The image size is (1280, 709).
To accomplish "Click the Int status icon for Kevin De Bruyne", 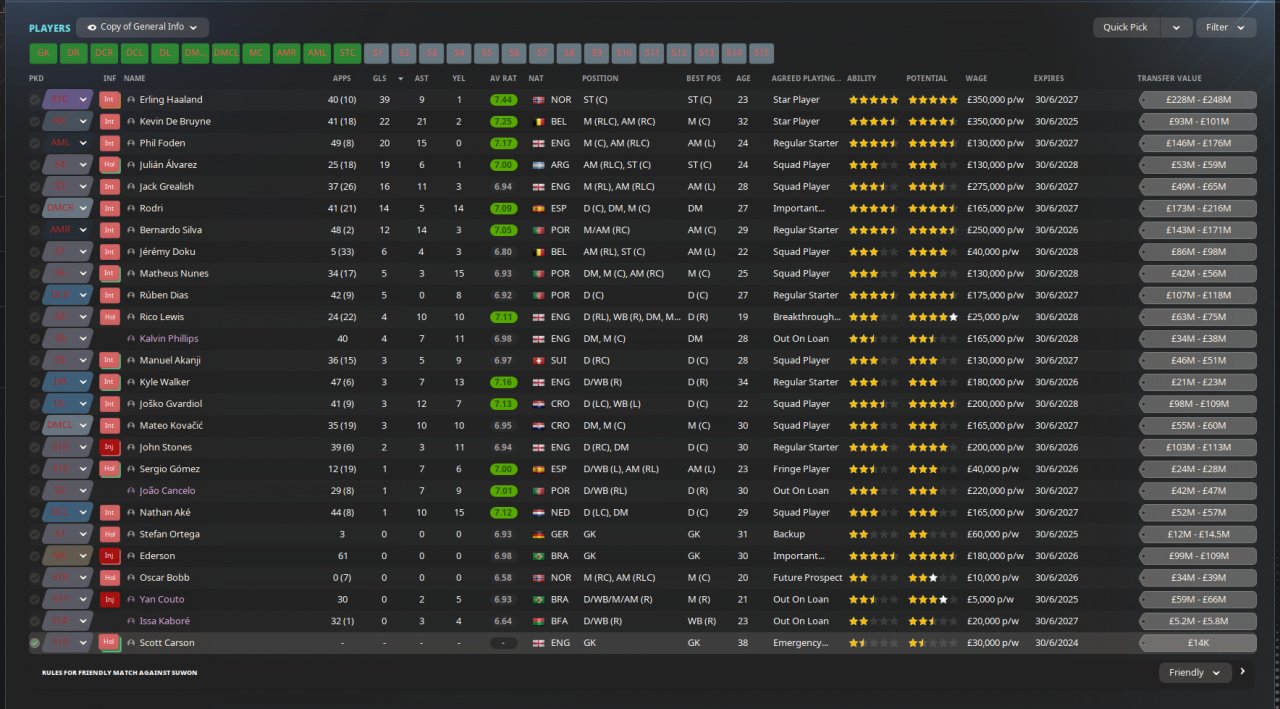I will 110,122.
